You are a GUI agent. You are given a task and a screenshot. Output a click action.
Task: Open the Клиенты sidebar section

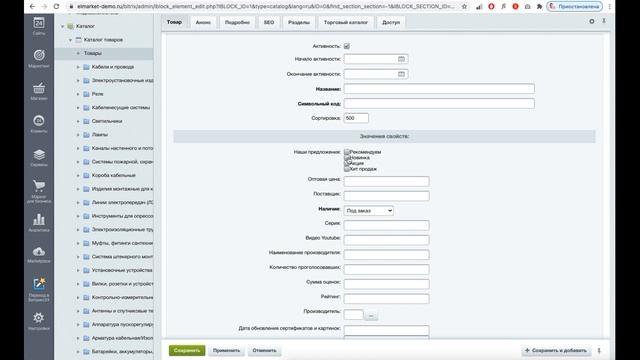39,124
